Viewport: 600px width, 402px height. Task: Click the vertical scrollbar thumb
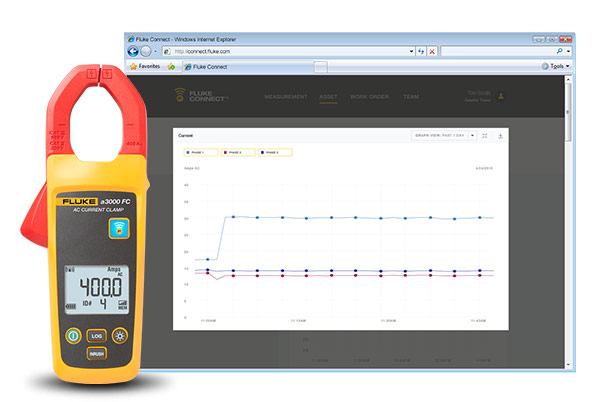click(x=568, y=112)
